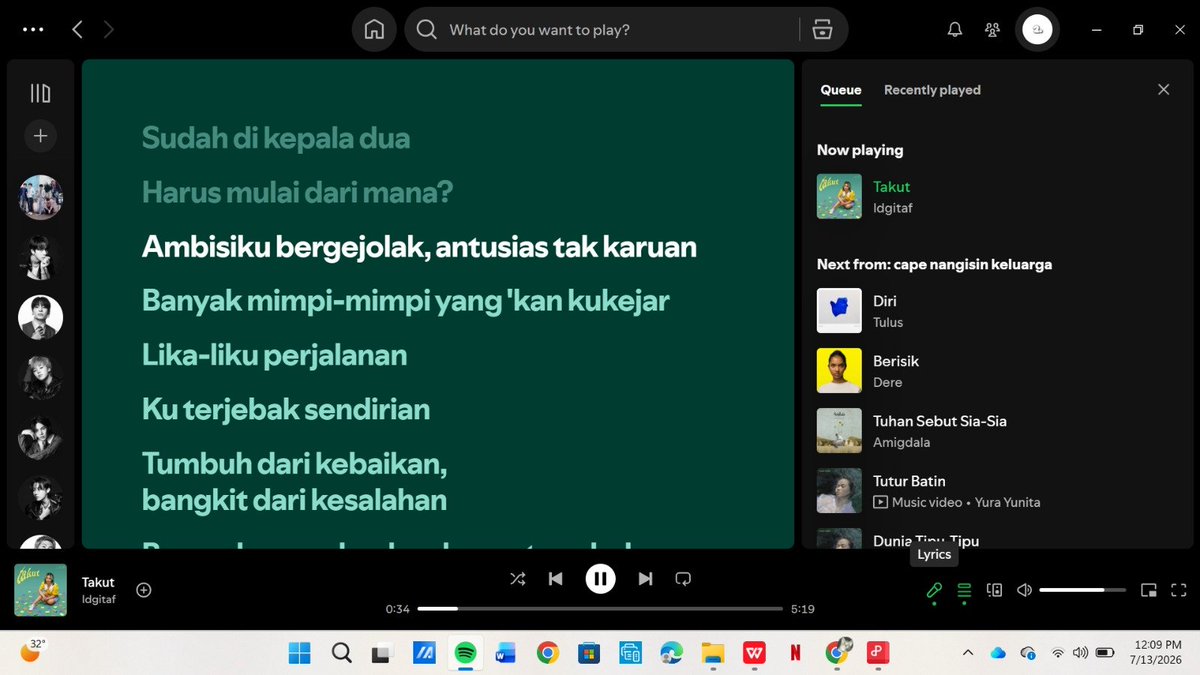Open the first sidebar playlist cover

click(40, 197)
